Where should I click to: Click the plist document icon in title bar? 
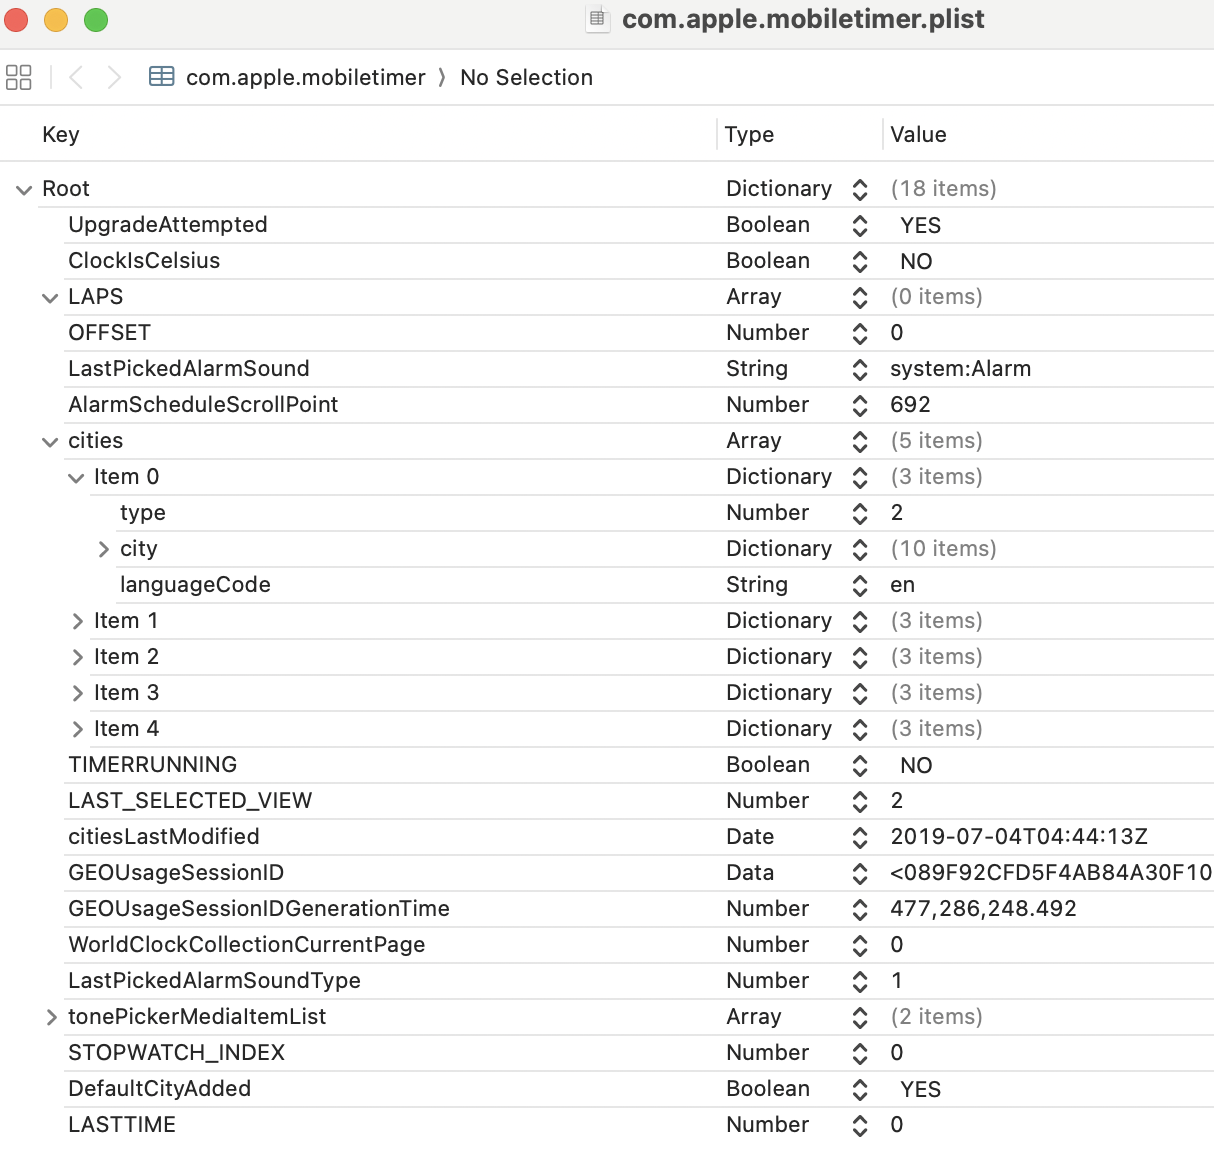click(597, 19)
